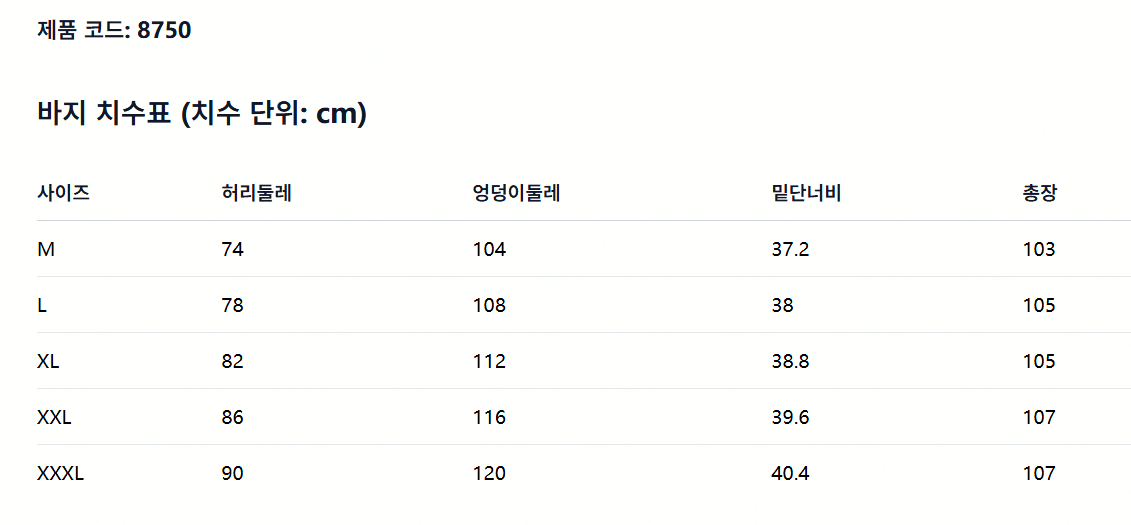Click hem width value 37.2
Screen dimensions: 1131x525
[791, 250]
